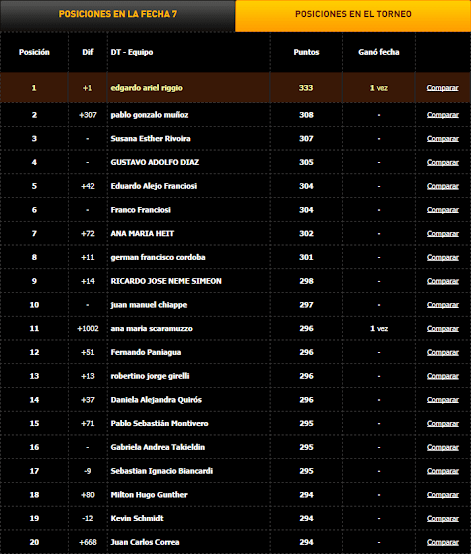Compare with GUSTAVO ADOLFO DIAZ
Viewport: 471px width, 554px height.
442,162
